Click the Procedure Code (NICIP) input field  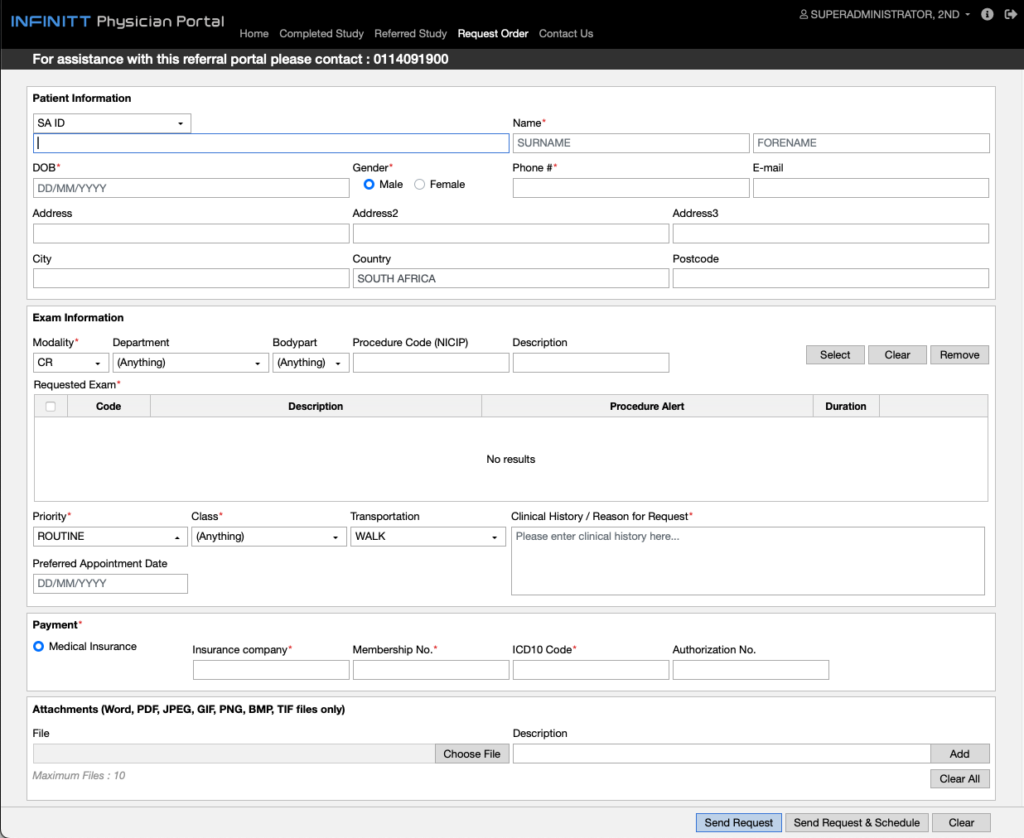click(431, 363)
